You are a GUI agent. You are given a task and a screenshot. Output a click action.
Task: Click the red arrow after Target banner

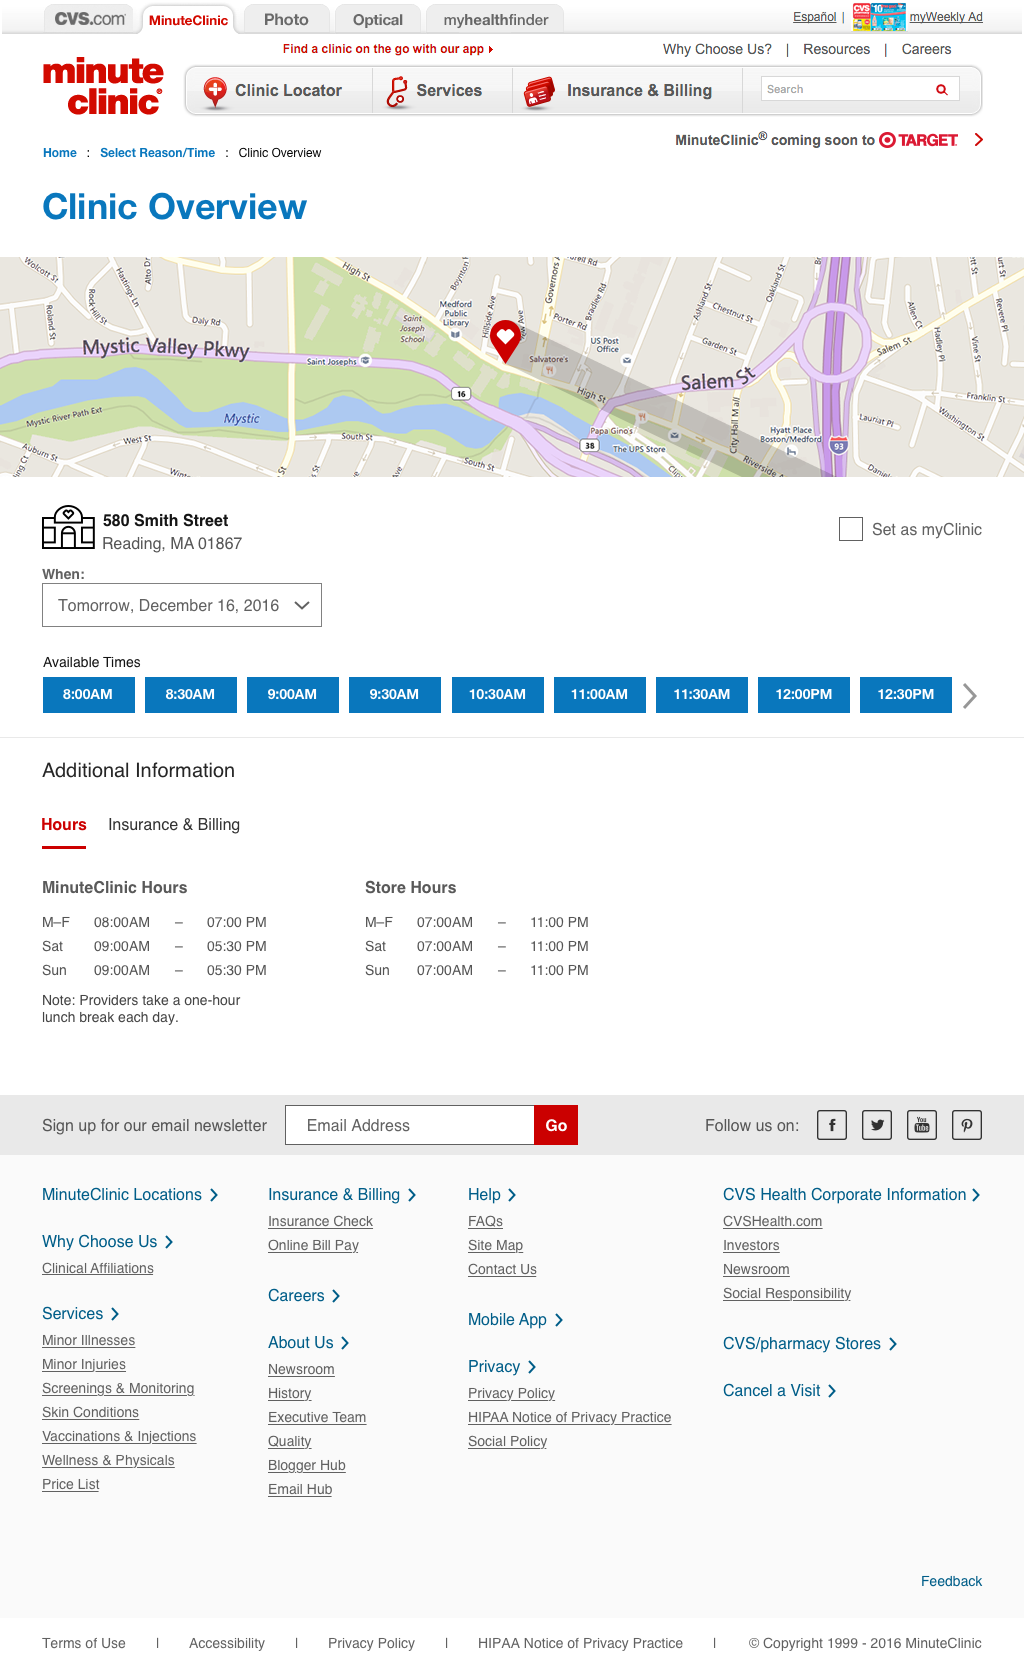tap(978, 139)
